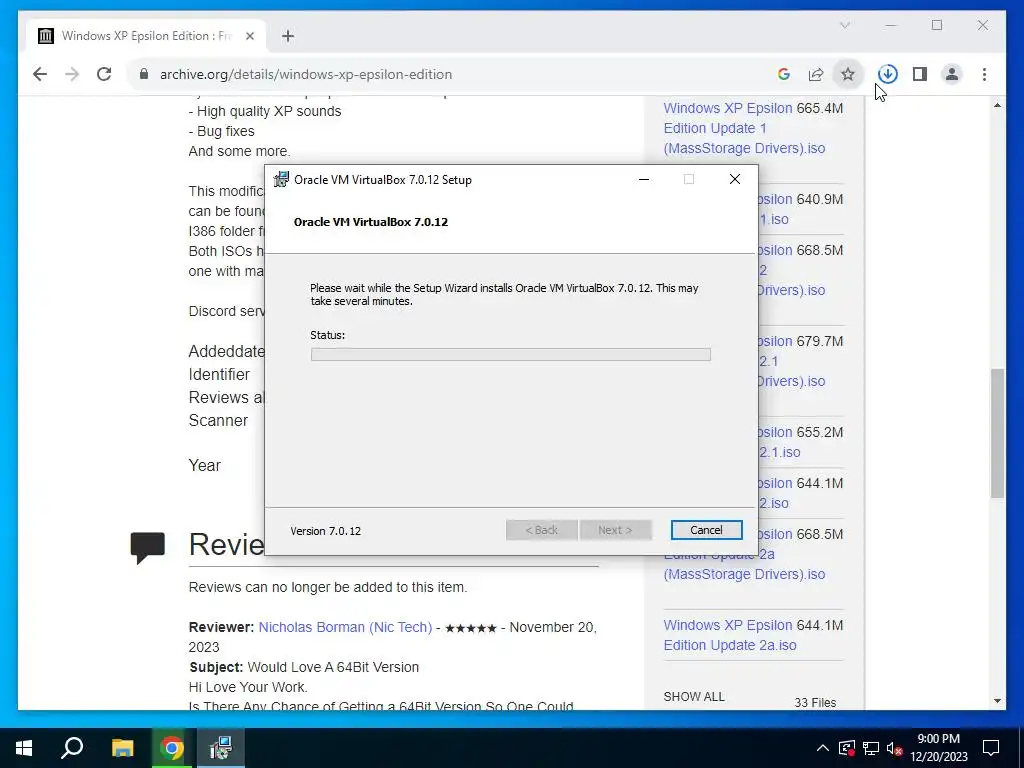
Task: Click the 'Version 7.0.12' label
Action: coord(326,531)
